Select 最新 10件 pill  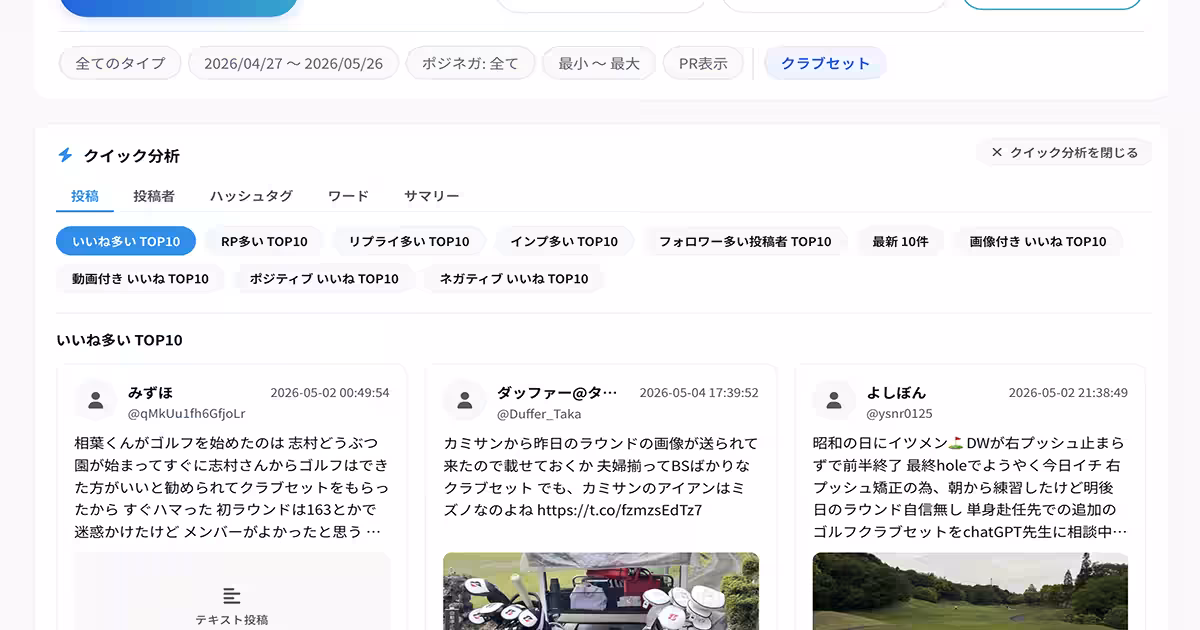point(900,241)
